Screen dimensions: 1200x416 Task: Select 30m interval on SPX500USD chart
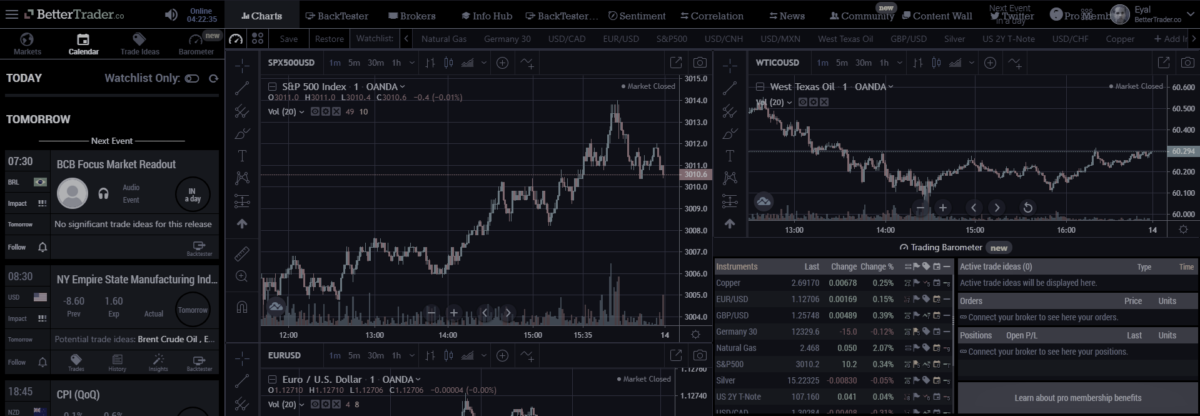click(x=378, y=62)
